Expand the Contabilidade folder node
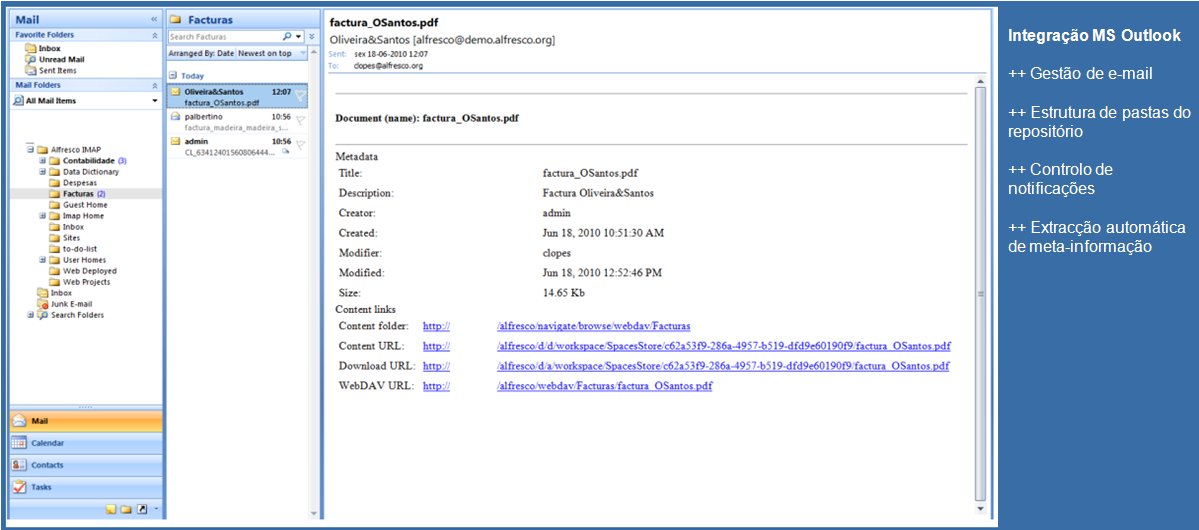Screen dimensions: 1199x530 (43, 161)
